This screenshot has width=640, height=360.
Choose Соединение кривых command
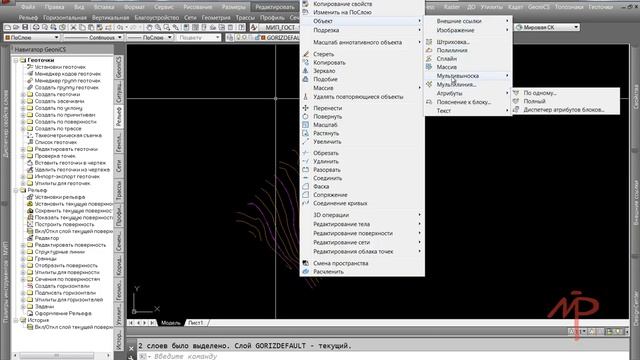(x=340, y=203)
